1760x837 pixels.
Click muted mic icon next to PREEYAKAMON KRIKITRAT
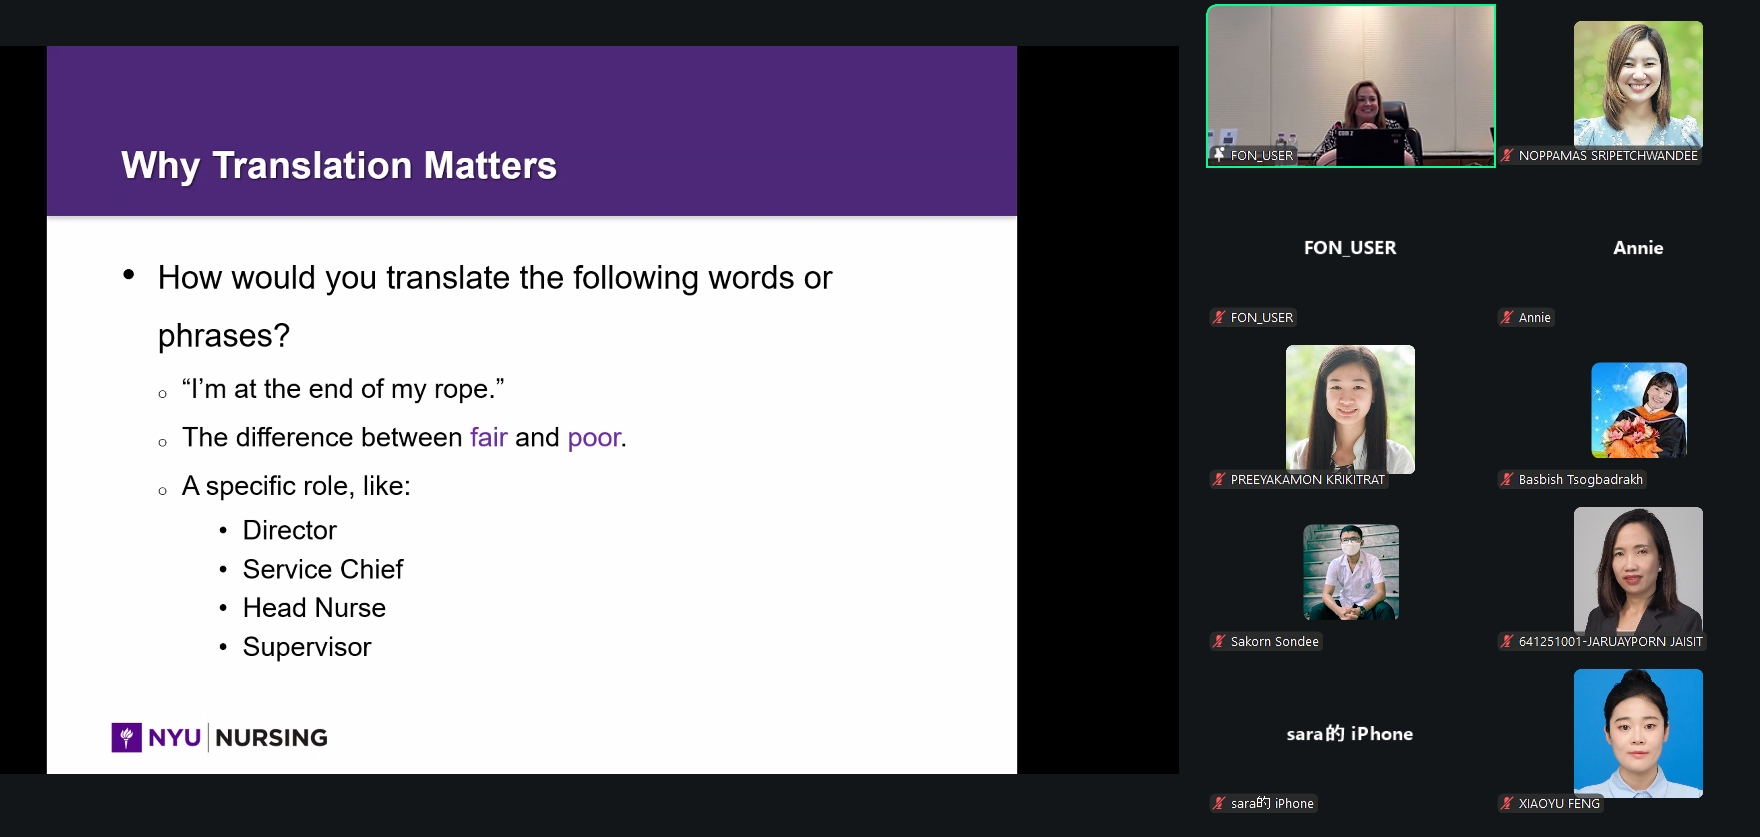click(1219, 479)
